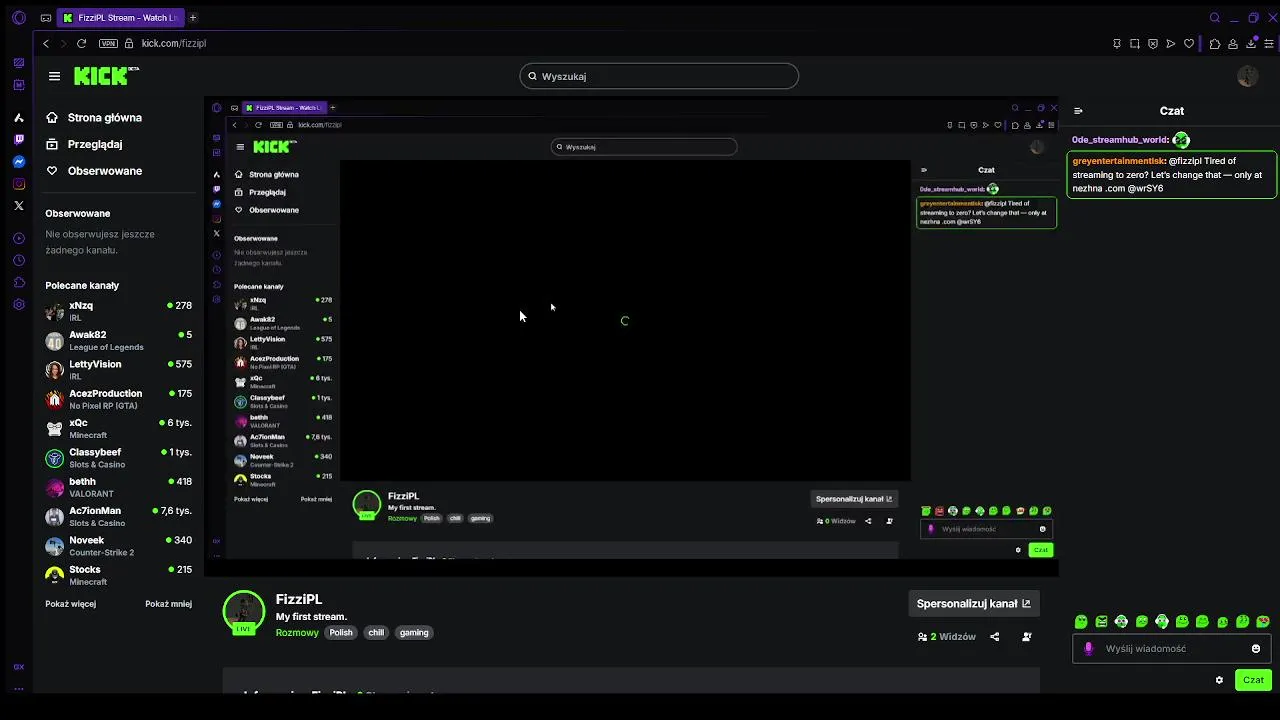Open the Rozmowy category link
Image resolution: width=1280 pixels, height=720 pixels.
297,632
